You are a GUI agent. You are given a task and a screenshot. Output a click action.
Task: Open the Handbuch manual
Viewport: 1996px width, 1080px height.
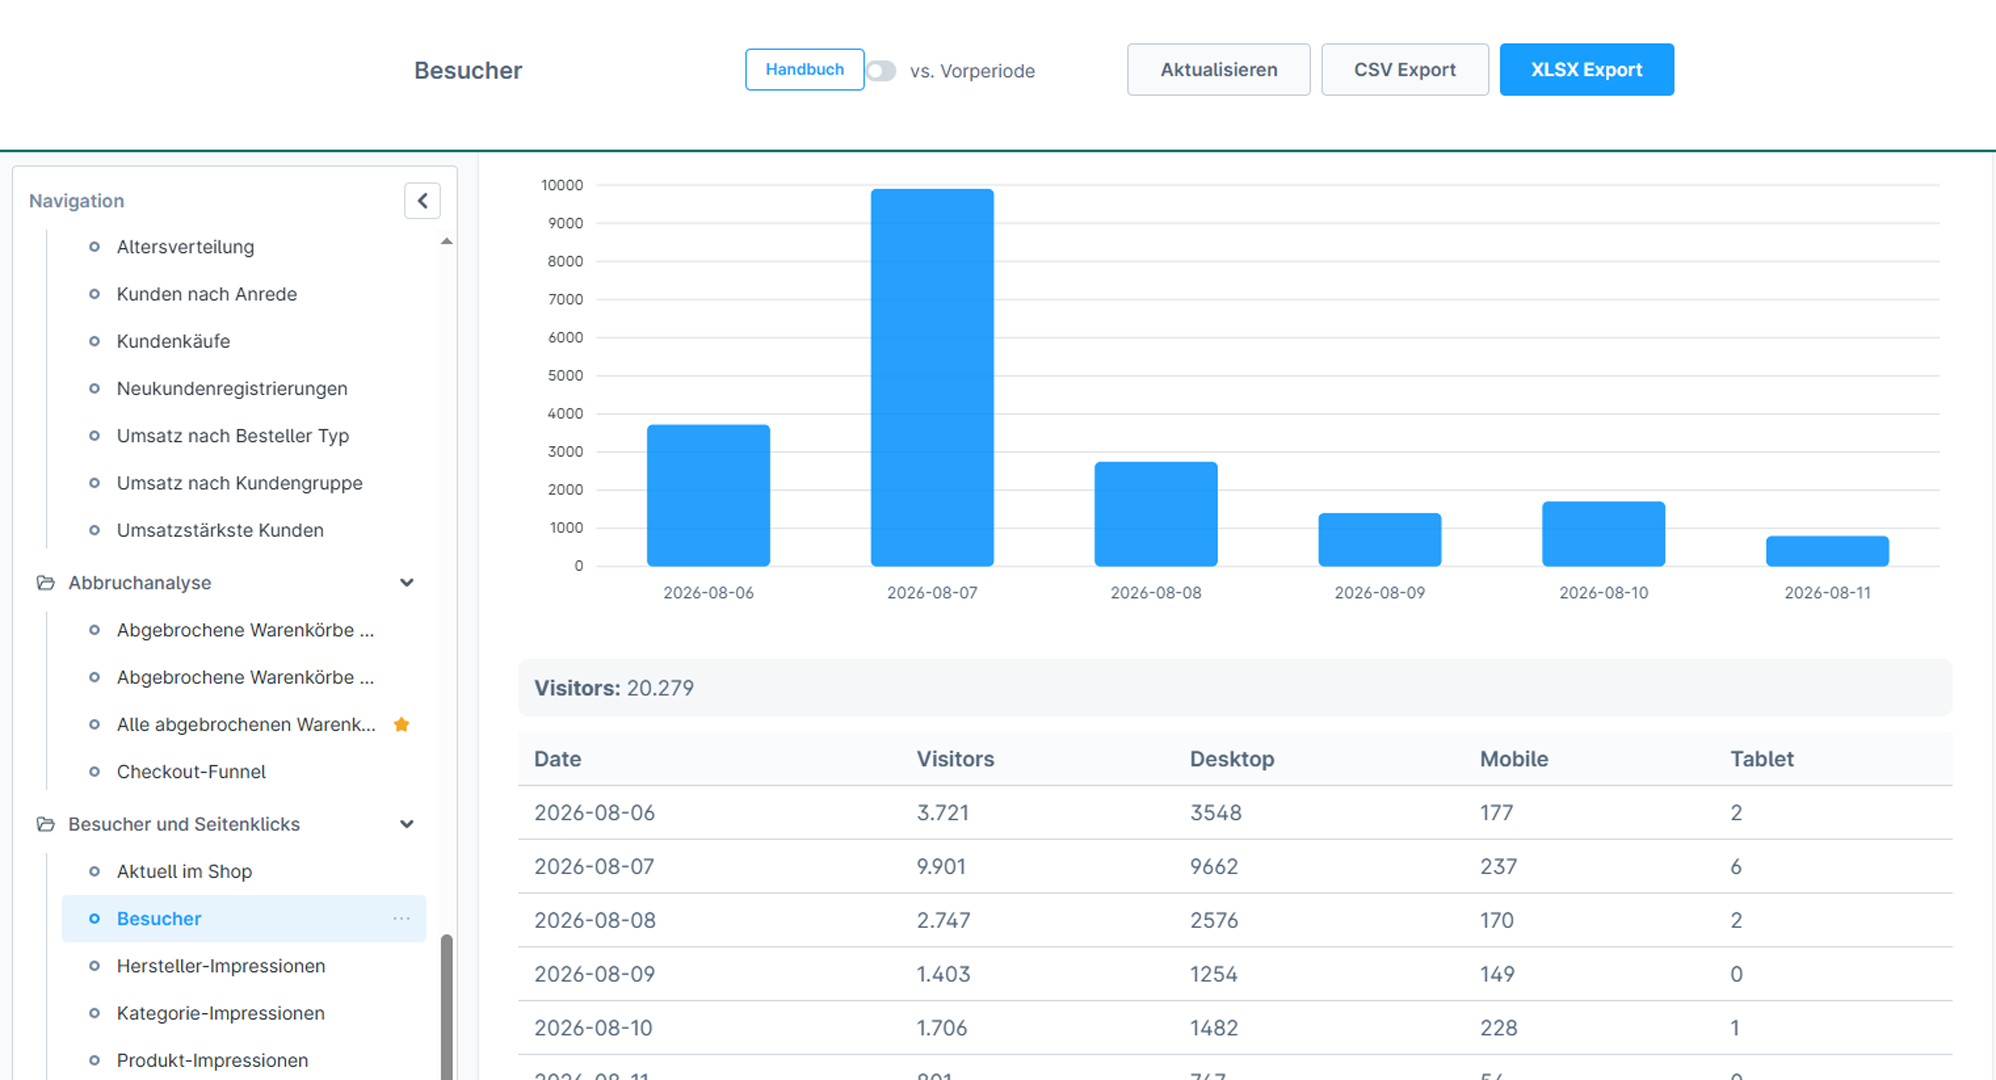tap(805, 69)
